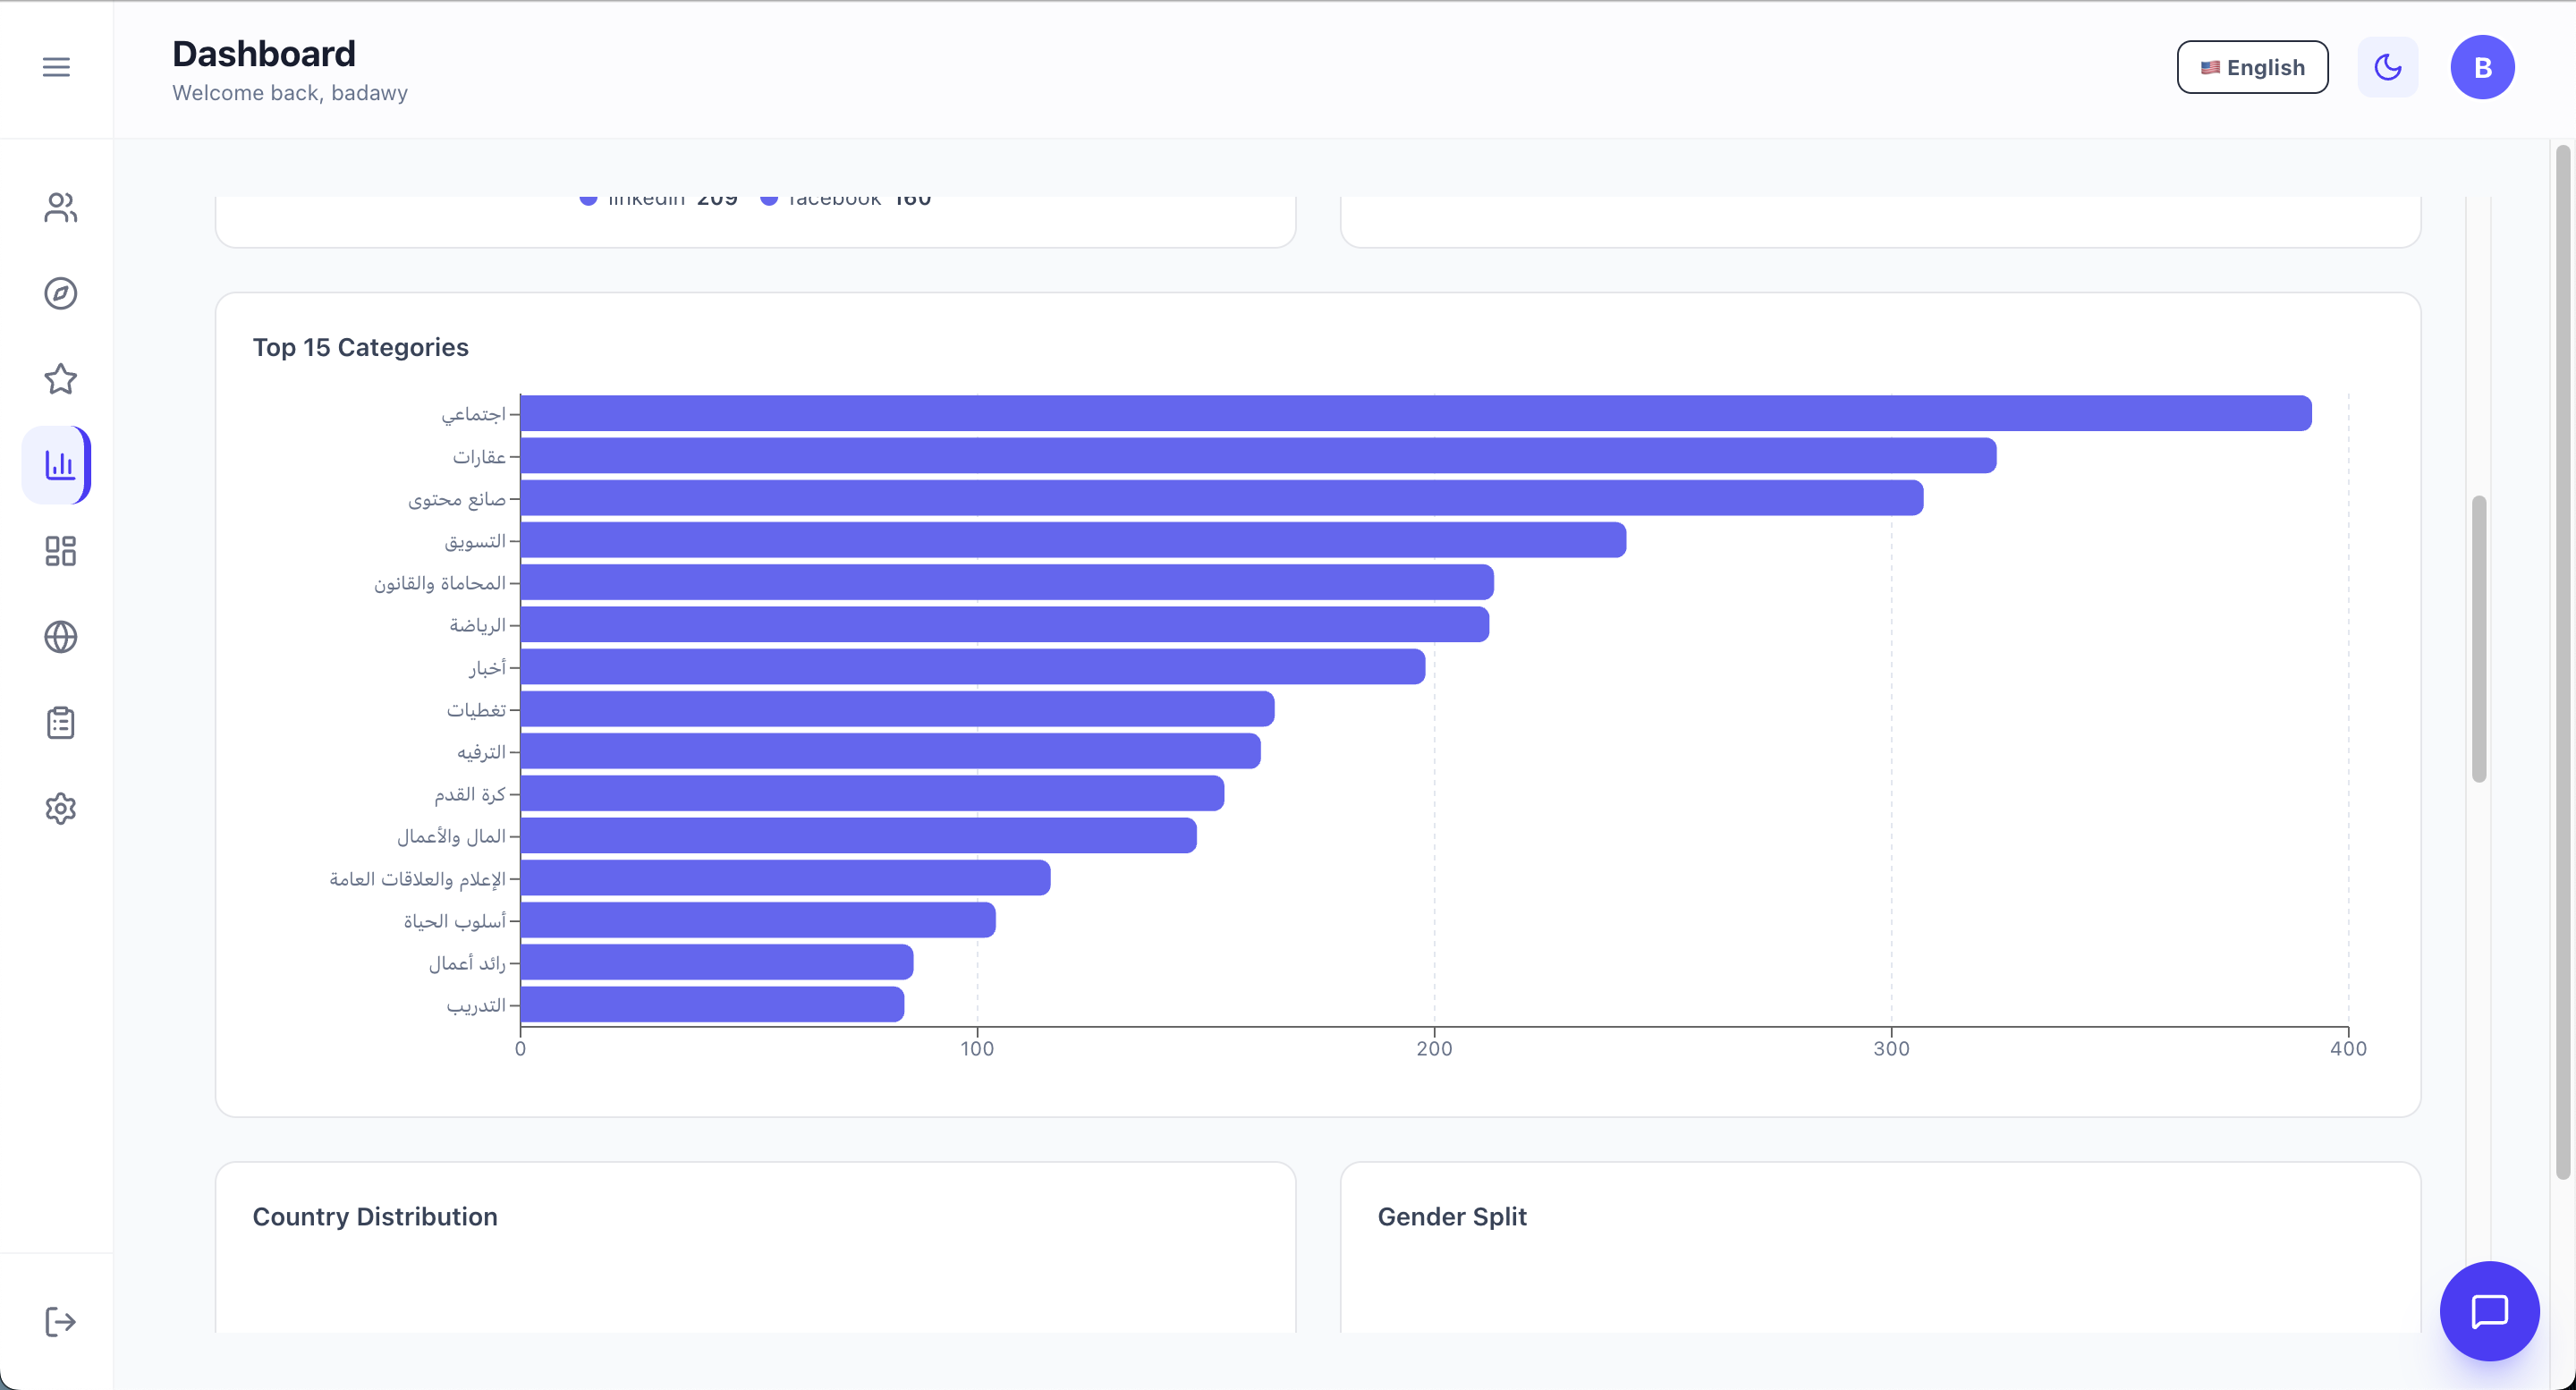Click the رائد أعمال bar
2576x1390 pixels.
point(717,963)
